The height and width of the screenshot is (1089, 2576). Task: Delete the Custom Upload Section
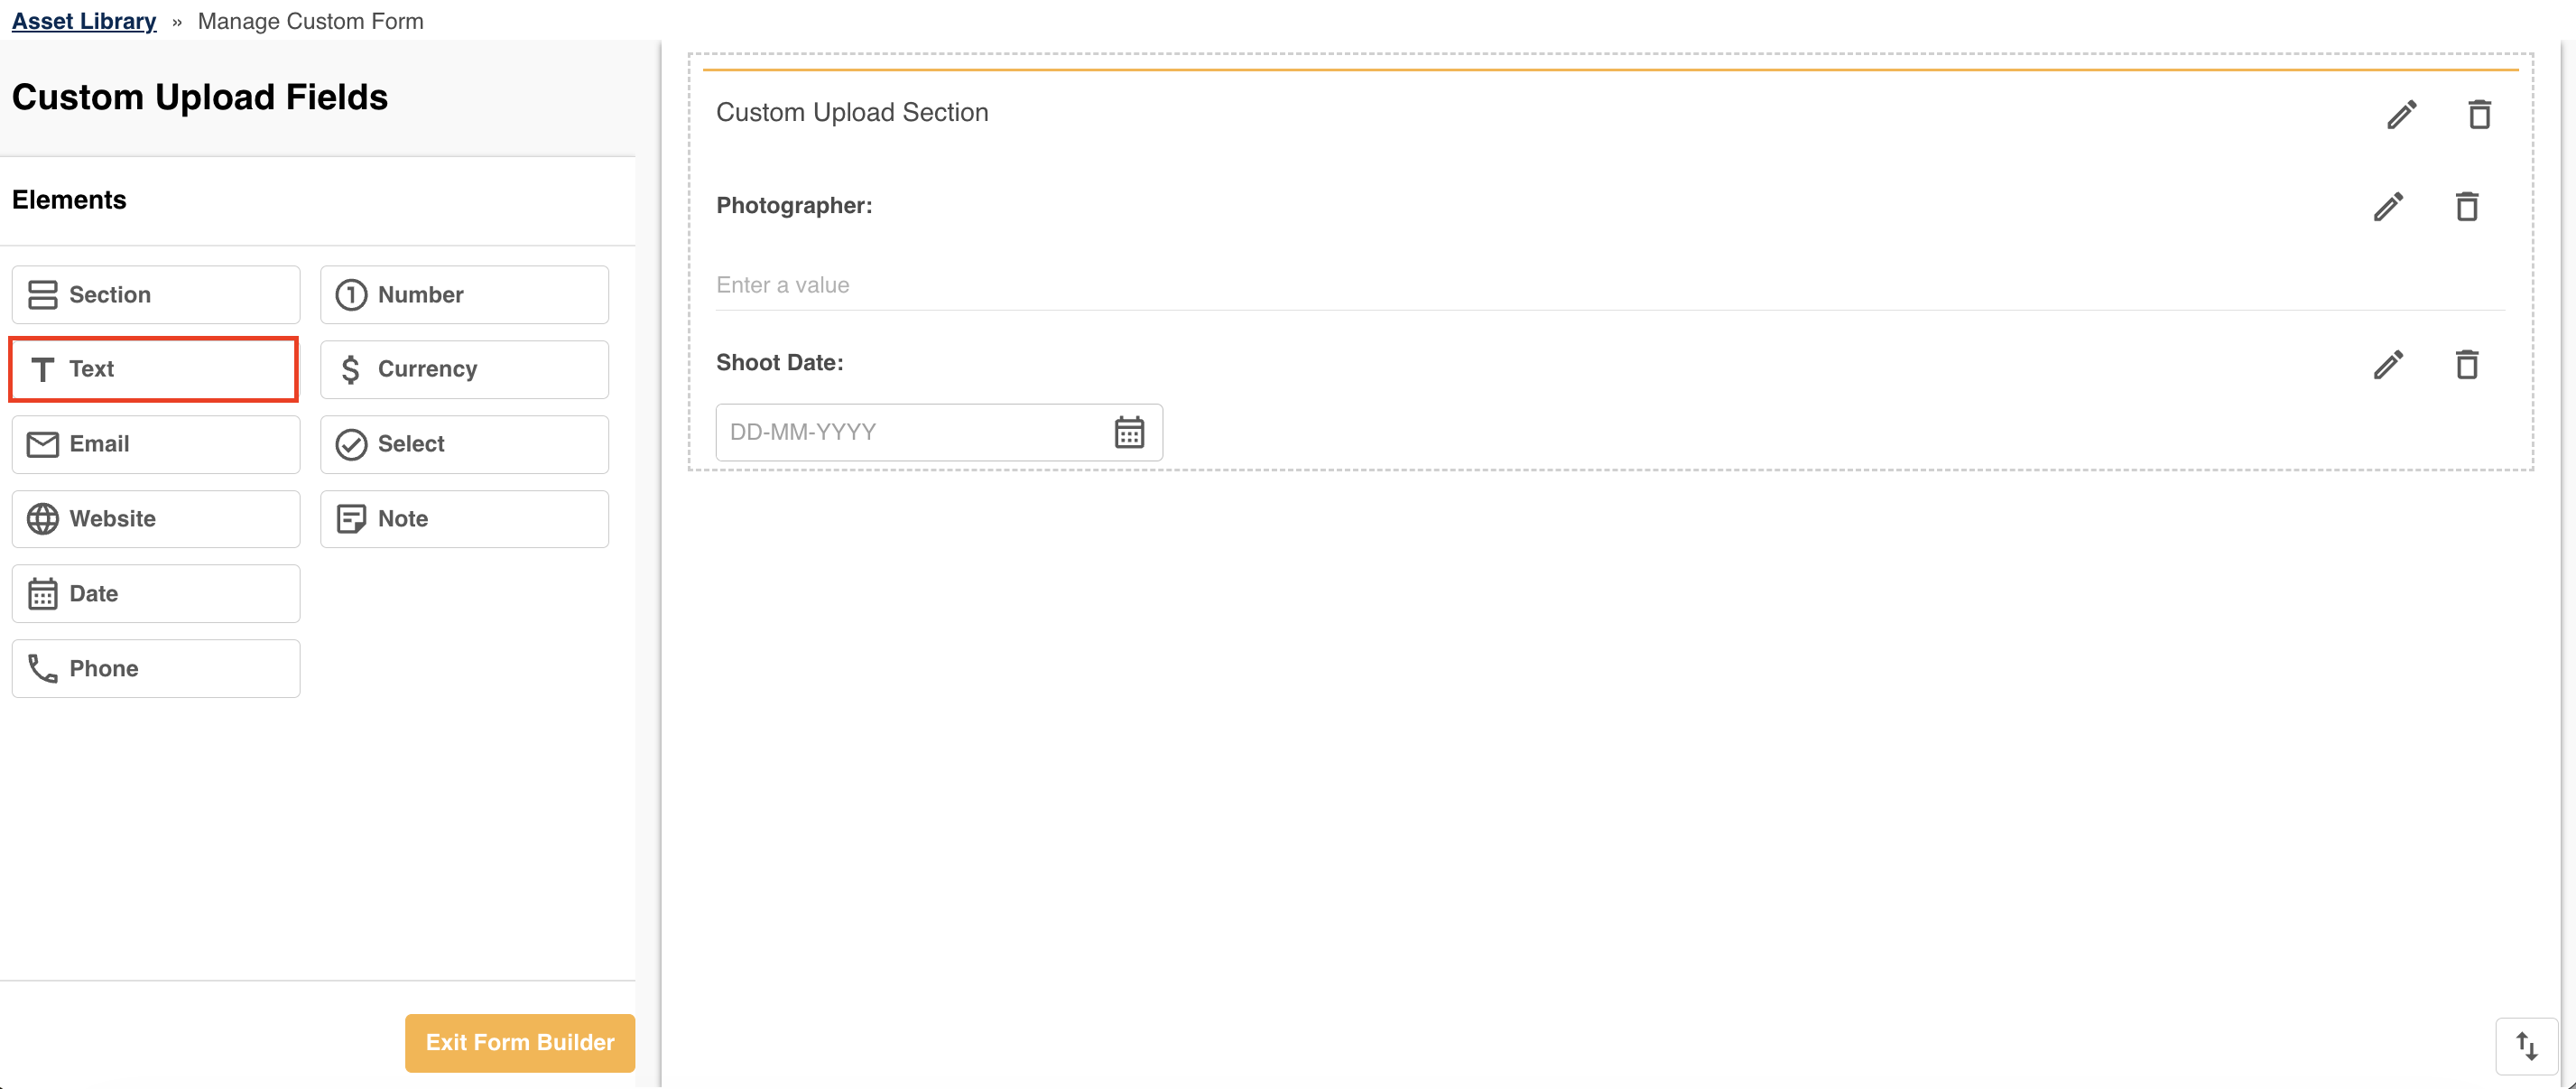coord(2479,114)
